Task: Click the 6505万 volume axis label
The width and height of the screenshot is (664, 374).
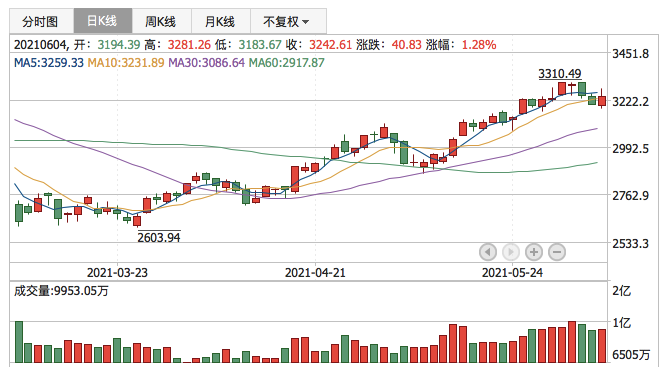Action: point(631,355)
